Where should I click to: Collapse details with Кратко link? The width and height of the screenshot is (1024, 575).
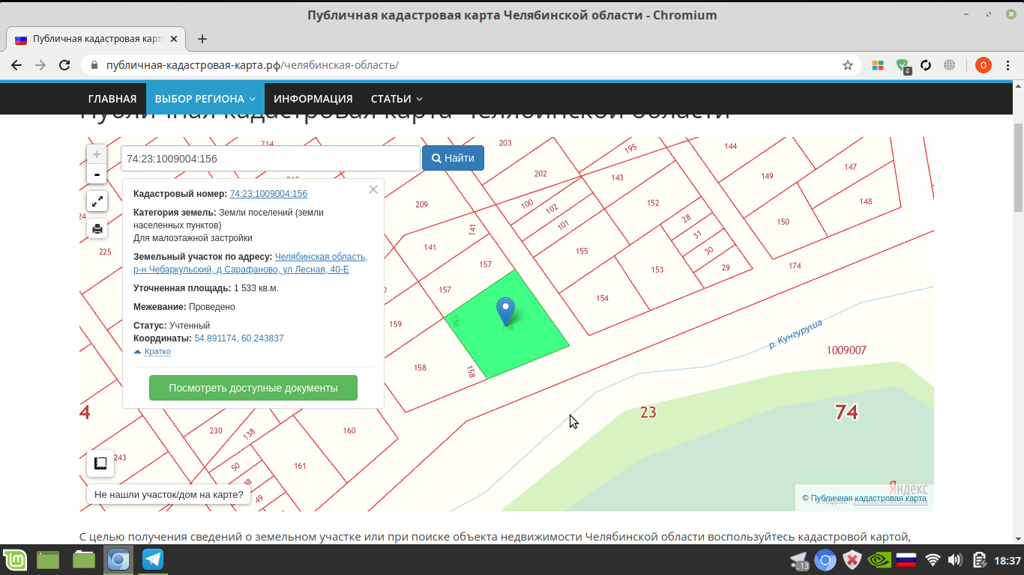pos(156,352)
